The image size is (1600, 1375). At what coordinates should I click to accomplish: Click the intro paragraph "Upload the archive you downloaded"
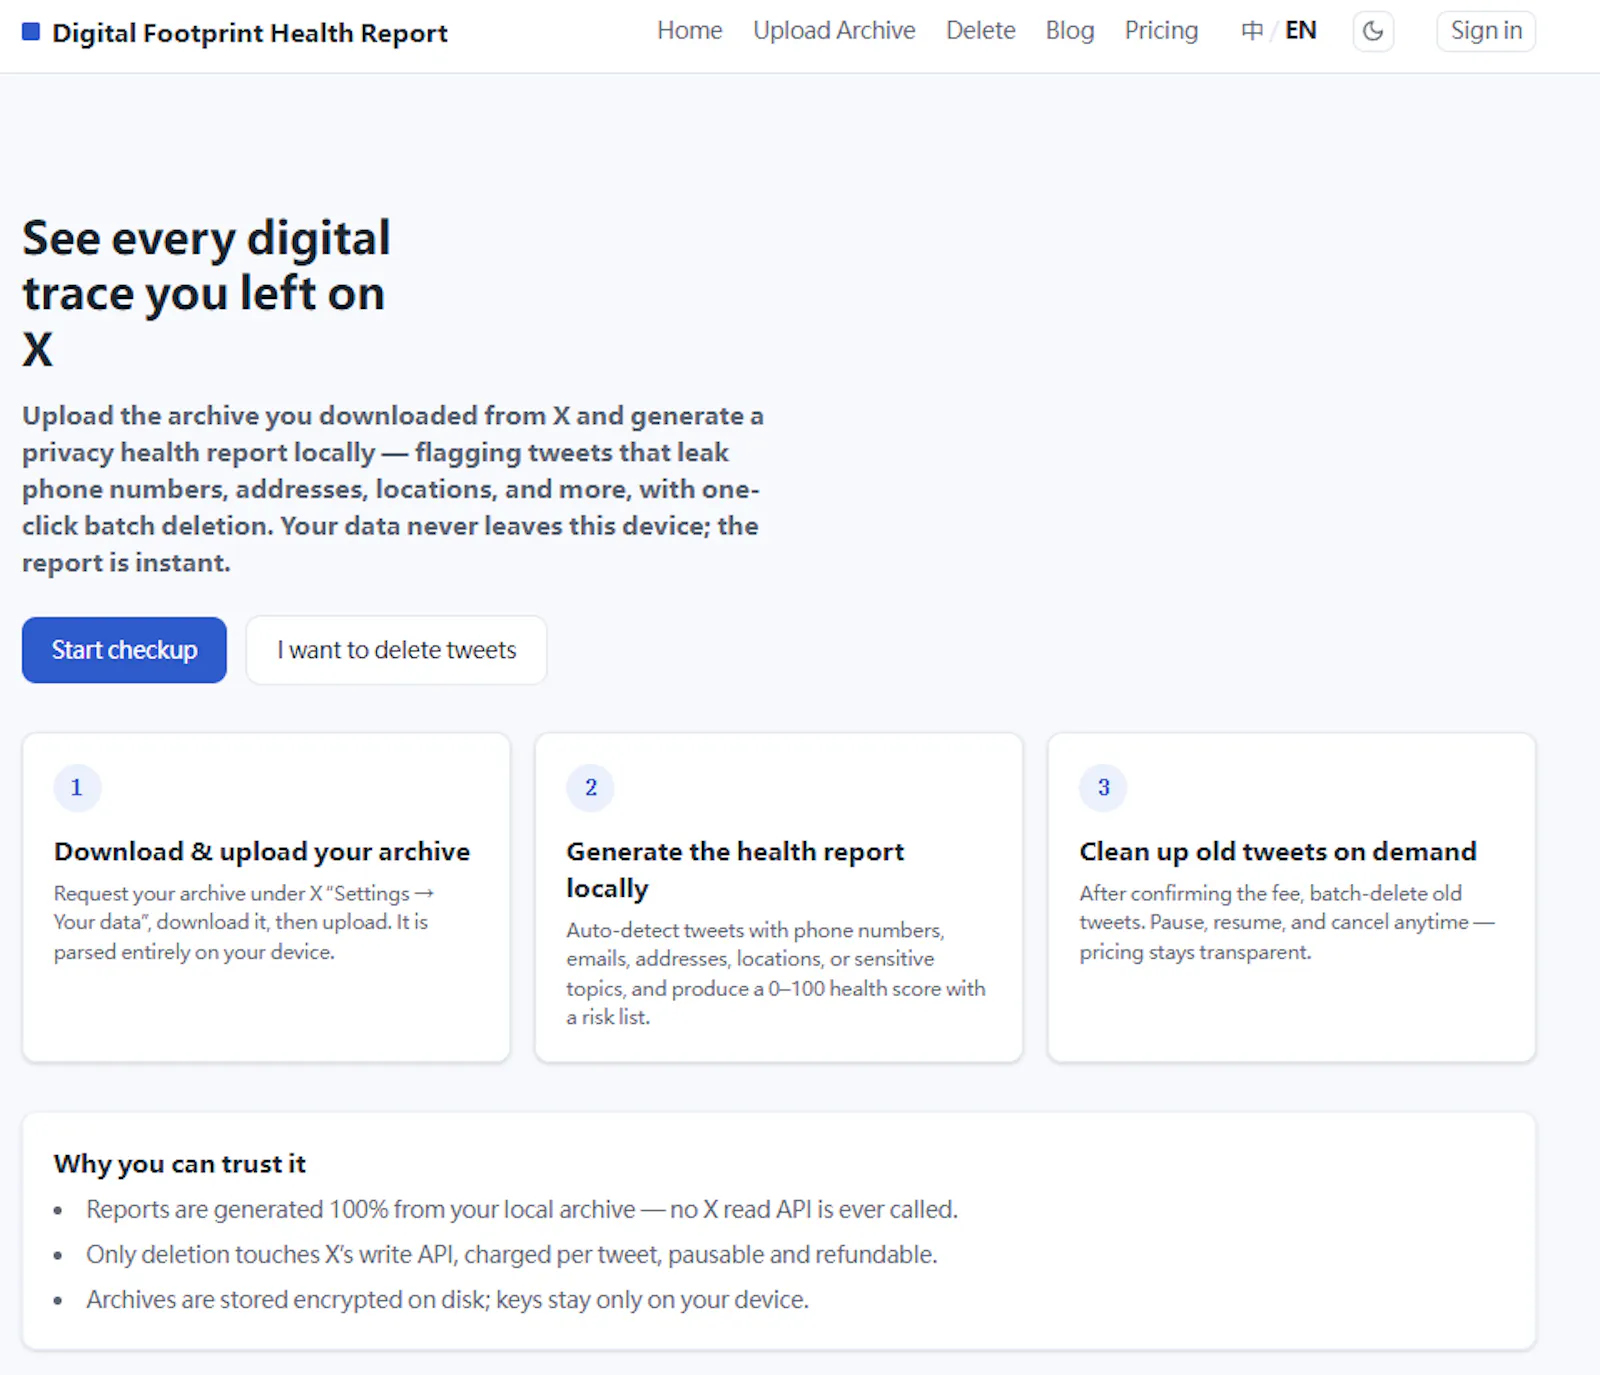pos(393,489)
